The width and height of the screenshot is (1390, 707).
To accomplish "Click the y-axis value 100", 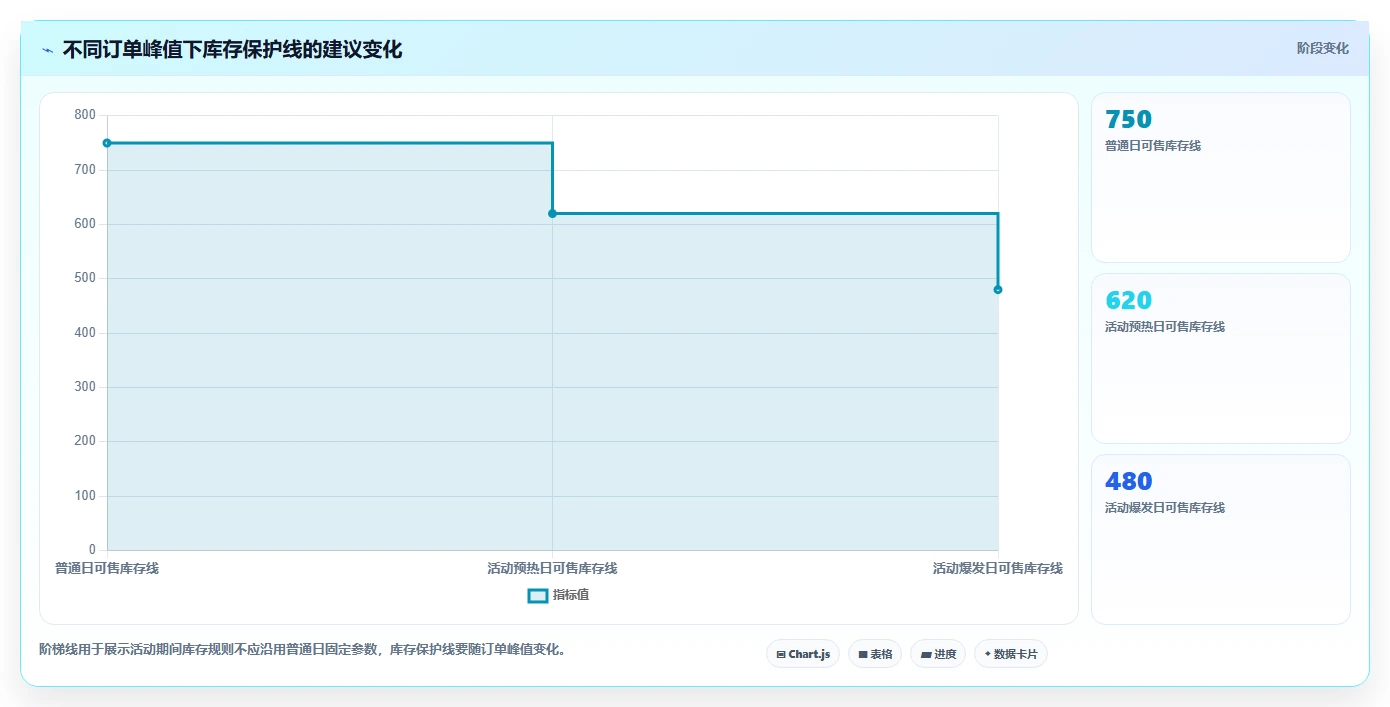I will tap(85, 496).
